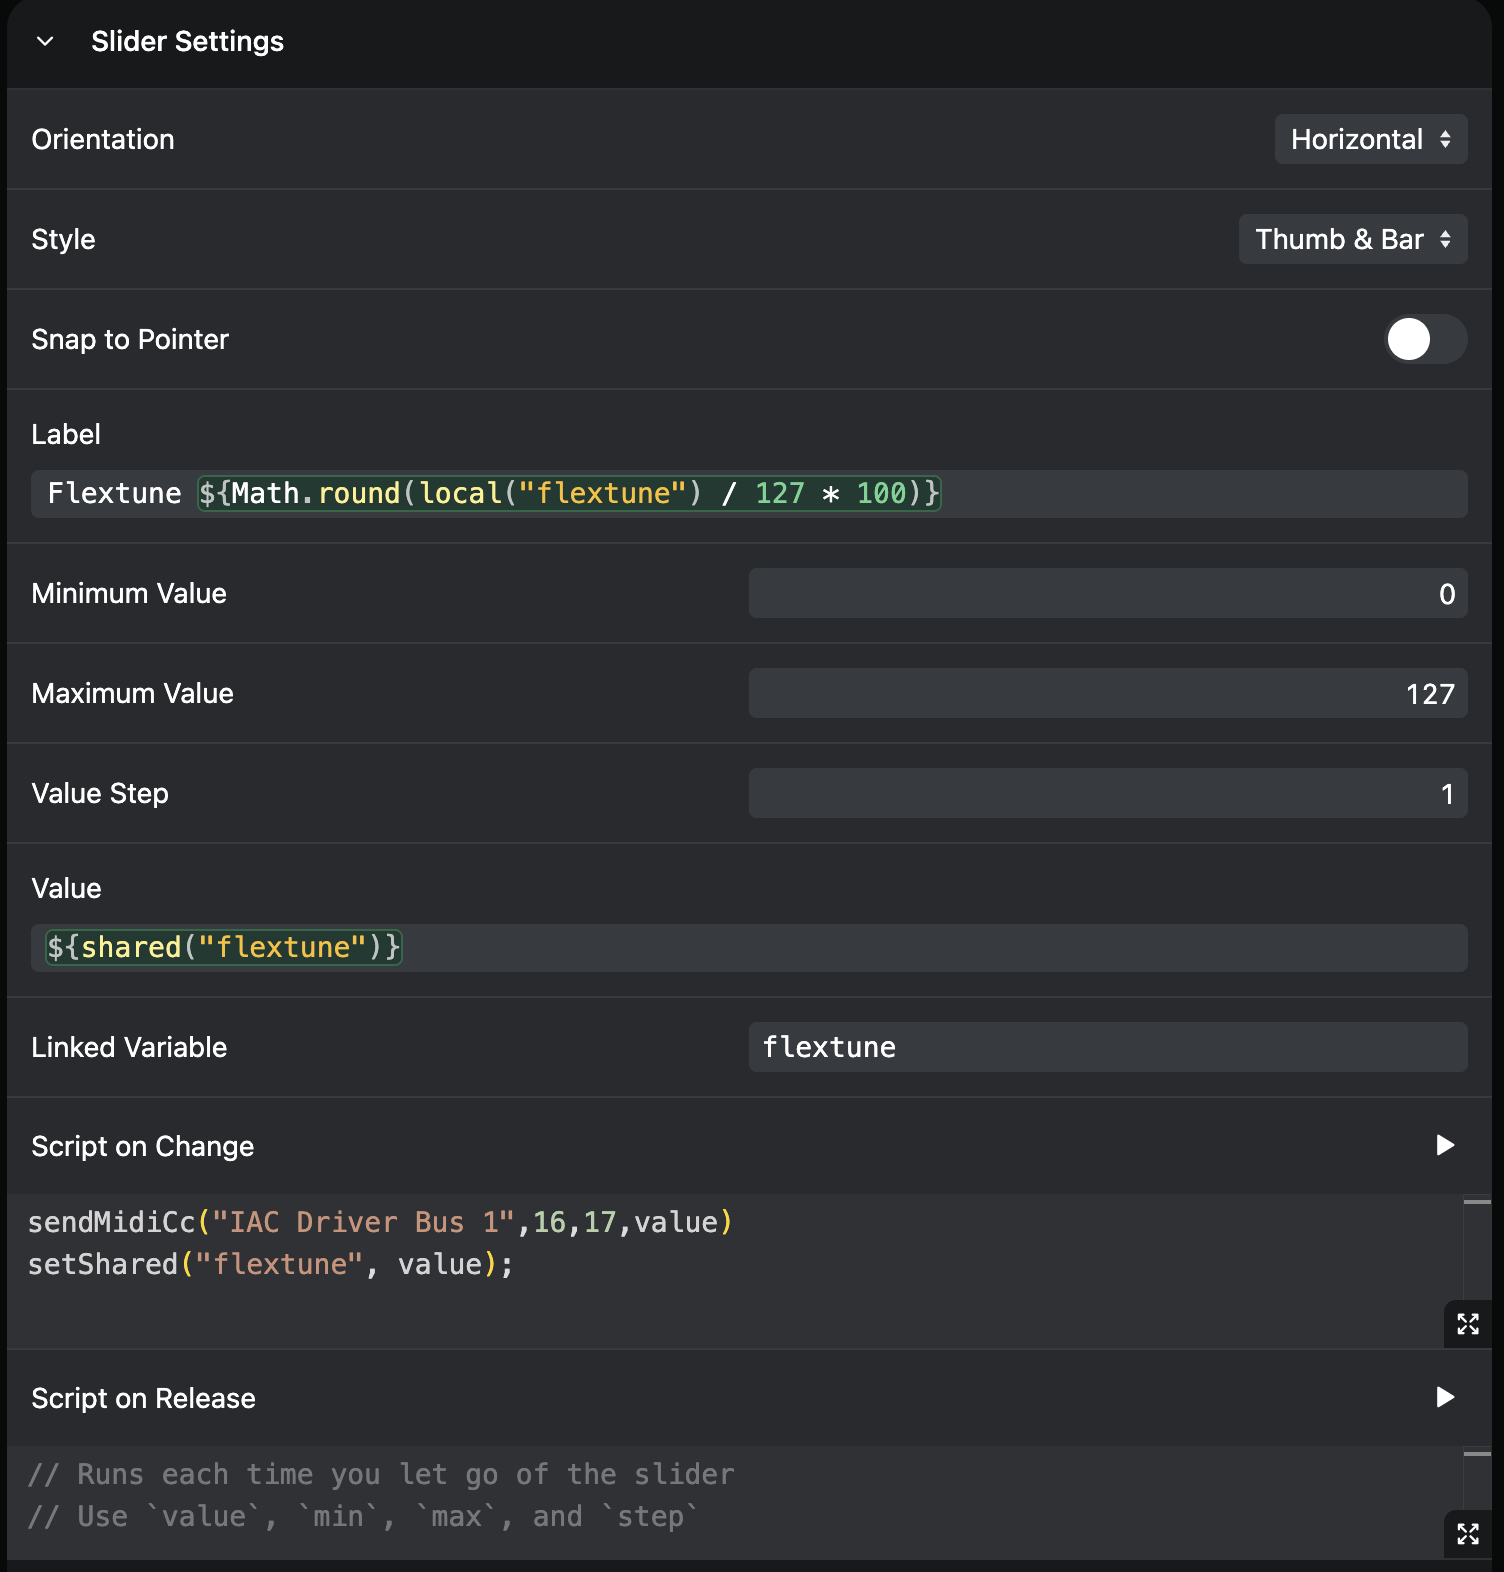Select the Value Step input field
This screenshot has height=1572, width=1504.
[1107, 794]
